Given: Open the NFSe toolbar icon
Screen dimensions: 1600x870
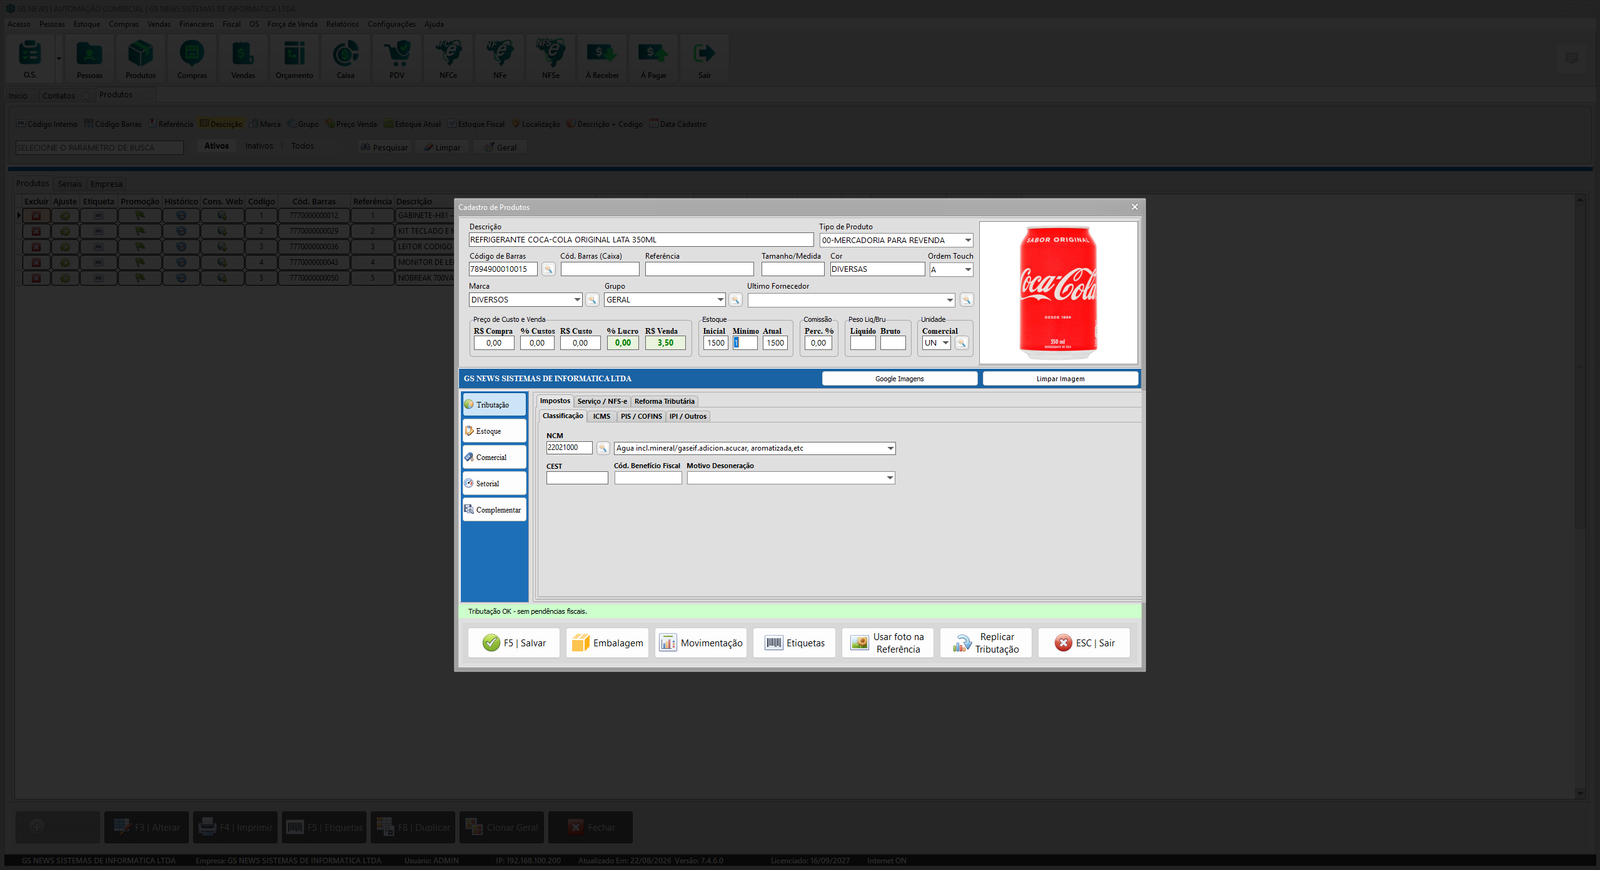Looking at the screenshot, I should (x=551, y=58).
